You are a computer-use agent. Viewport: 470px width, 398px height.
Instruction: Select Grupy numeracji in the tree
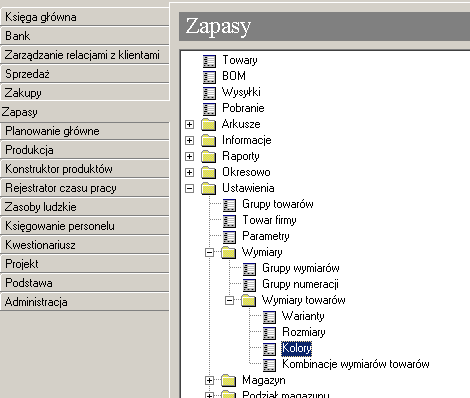[300, 284]
